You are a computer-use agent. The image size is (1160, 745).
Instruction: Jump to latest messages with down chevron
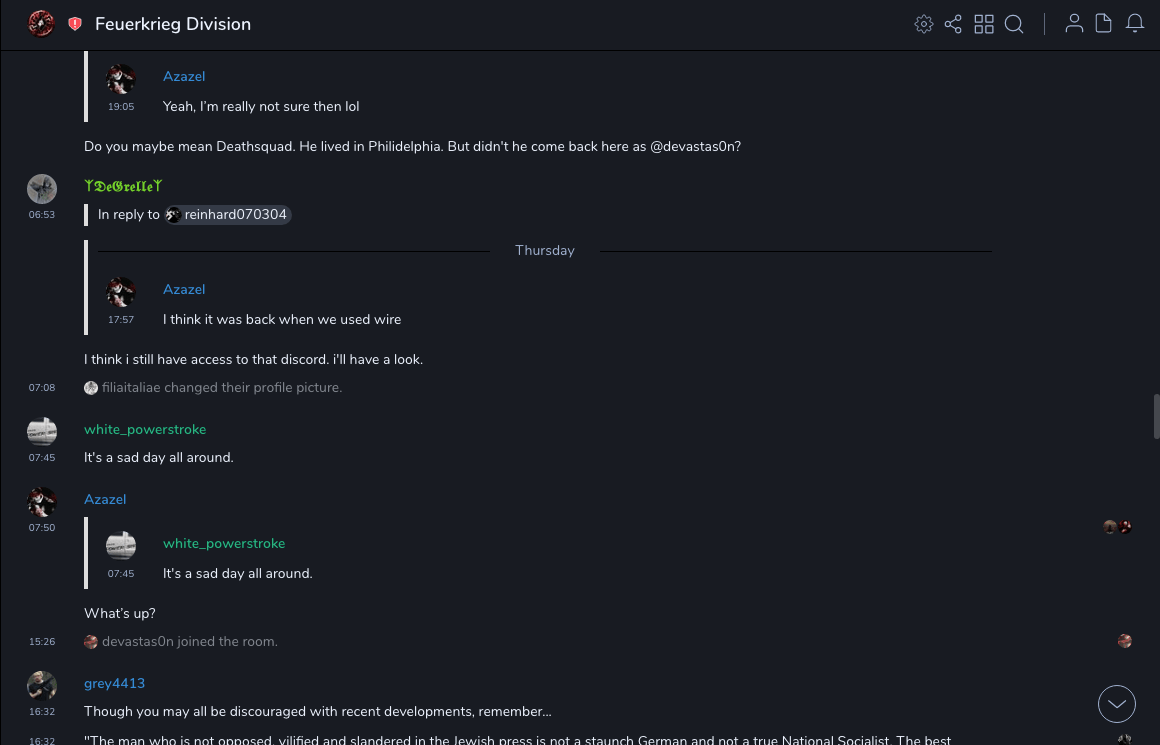coord(1116,704)
